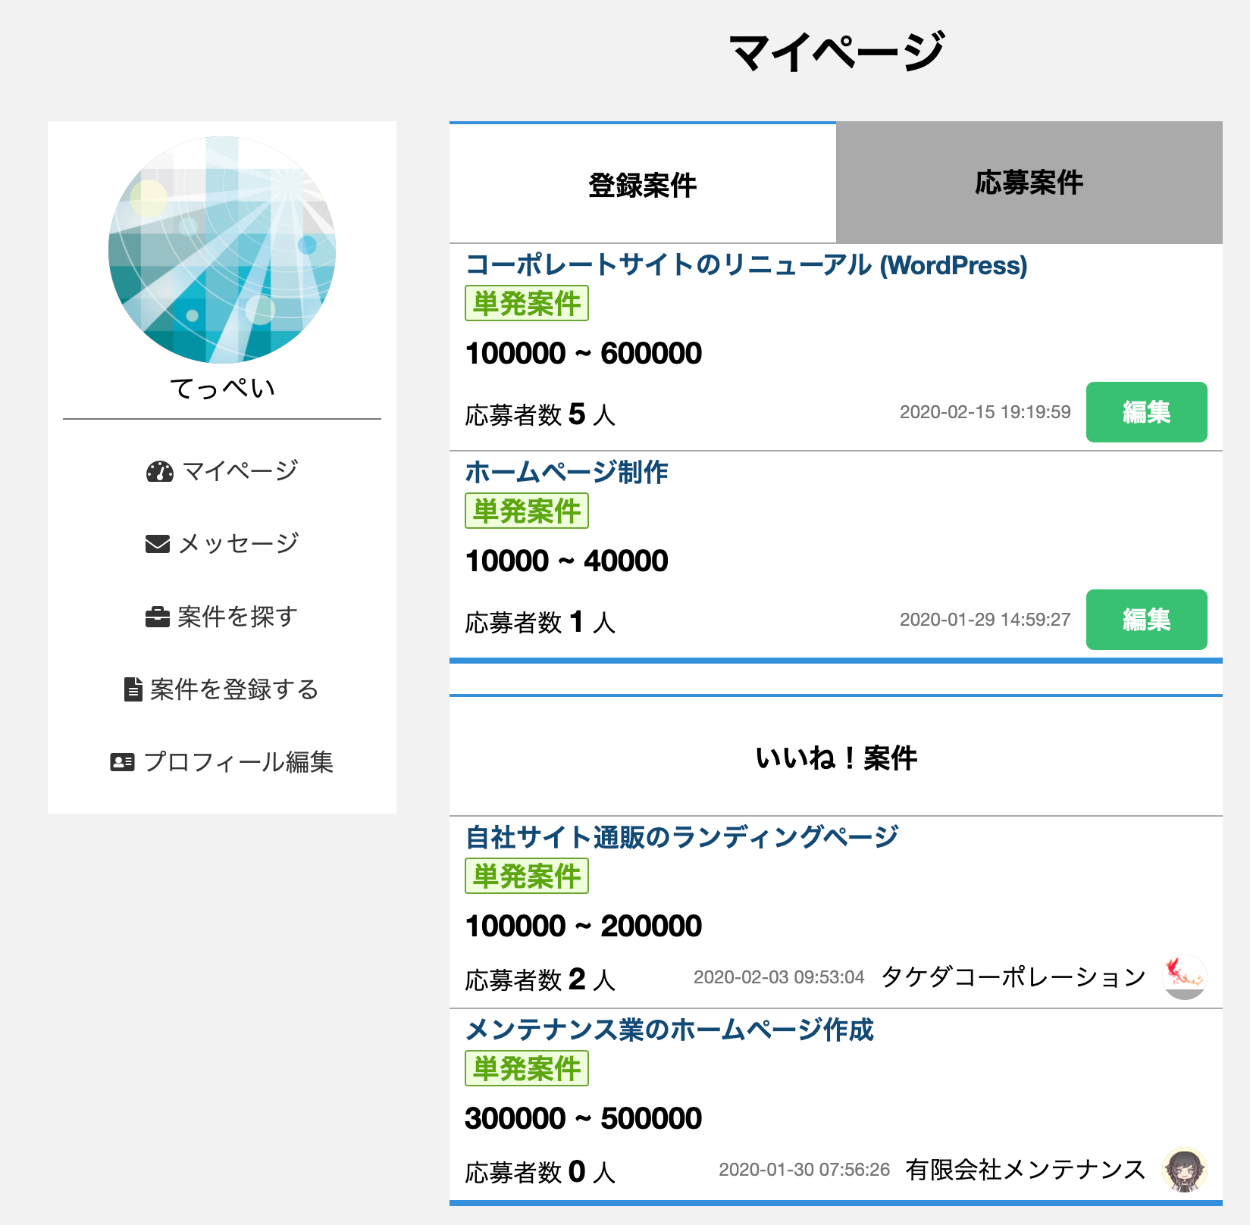
Task: Switch to the 応募案件 tab
Action: tap(1029, 183)
